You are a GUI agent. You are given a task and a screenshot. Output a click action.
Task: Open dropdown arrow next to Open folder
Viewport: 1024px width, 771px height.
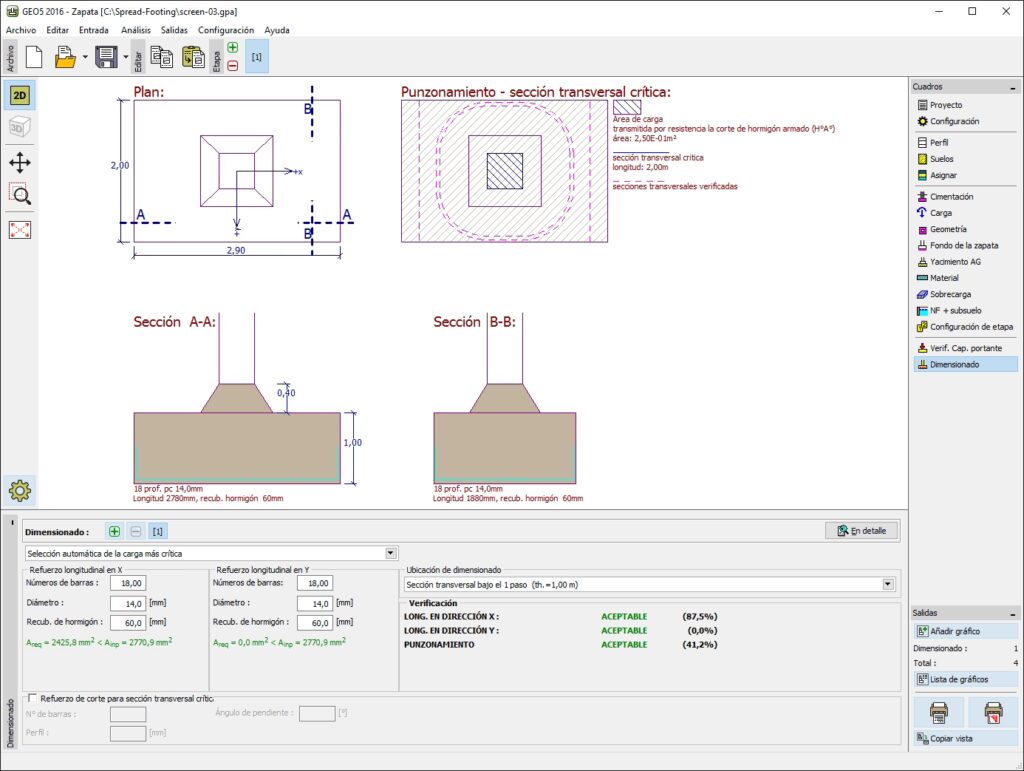(x=85, y=58)
